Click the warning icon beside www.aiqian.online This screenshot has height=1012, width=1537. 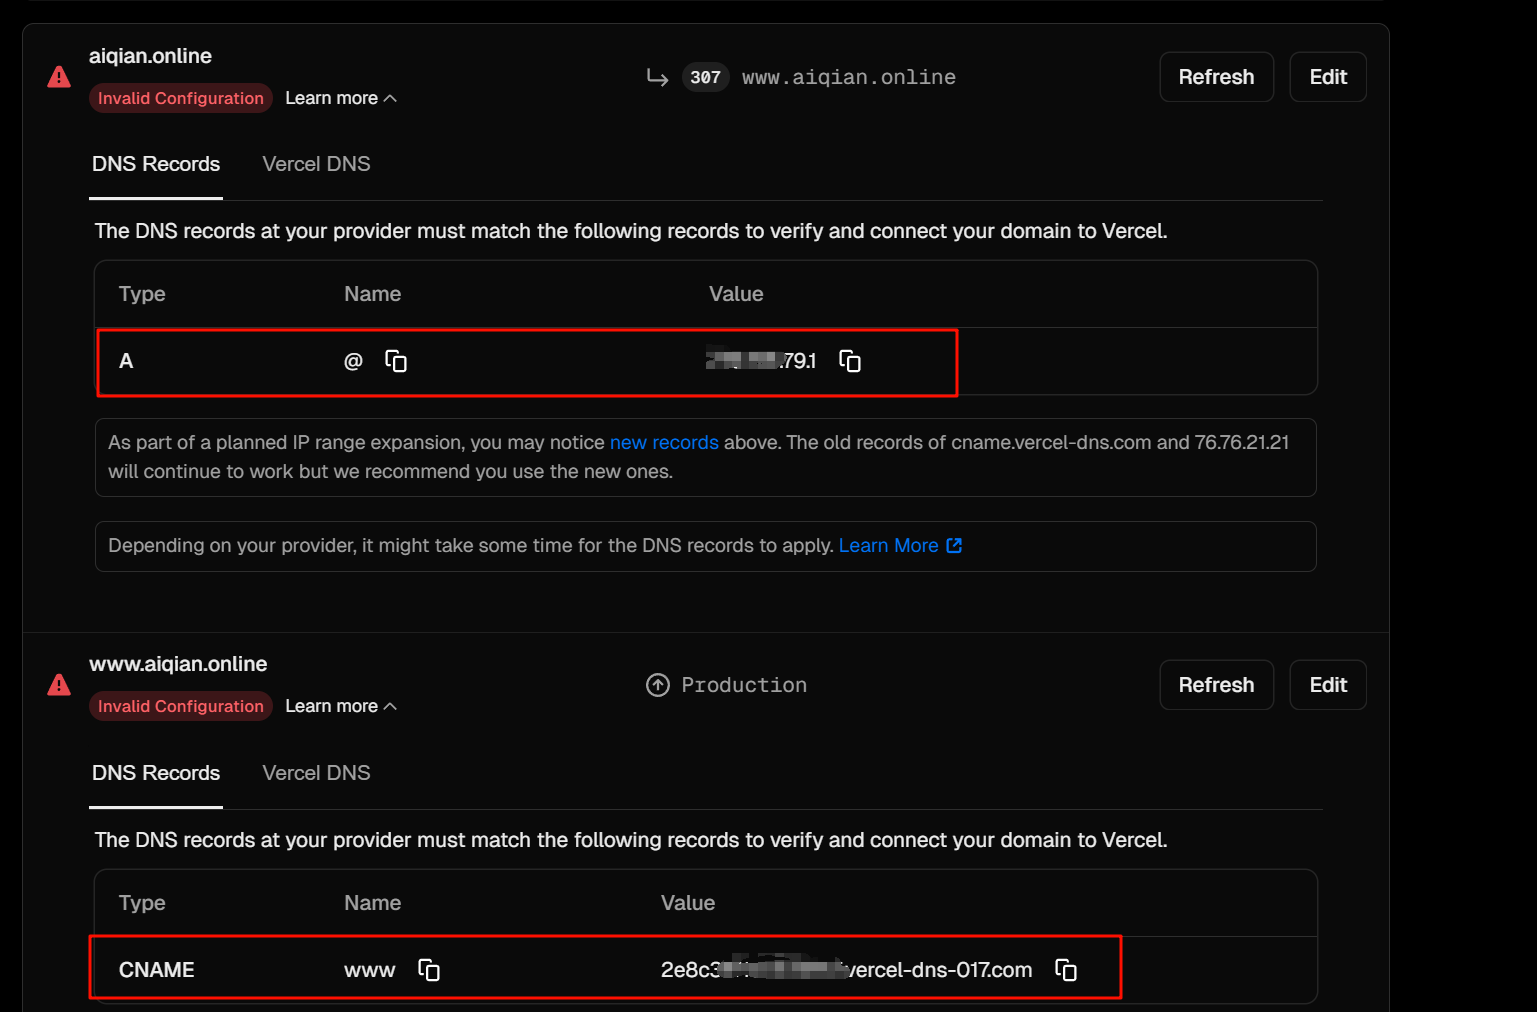click(x=59, y=685)
